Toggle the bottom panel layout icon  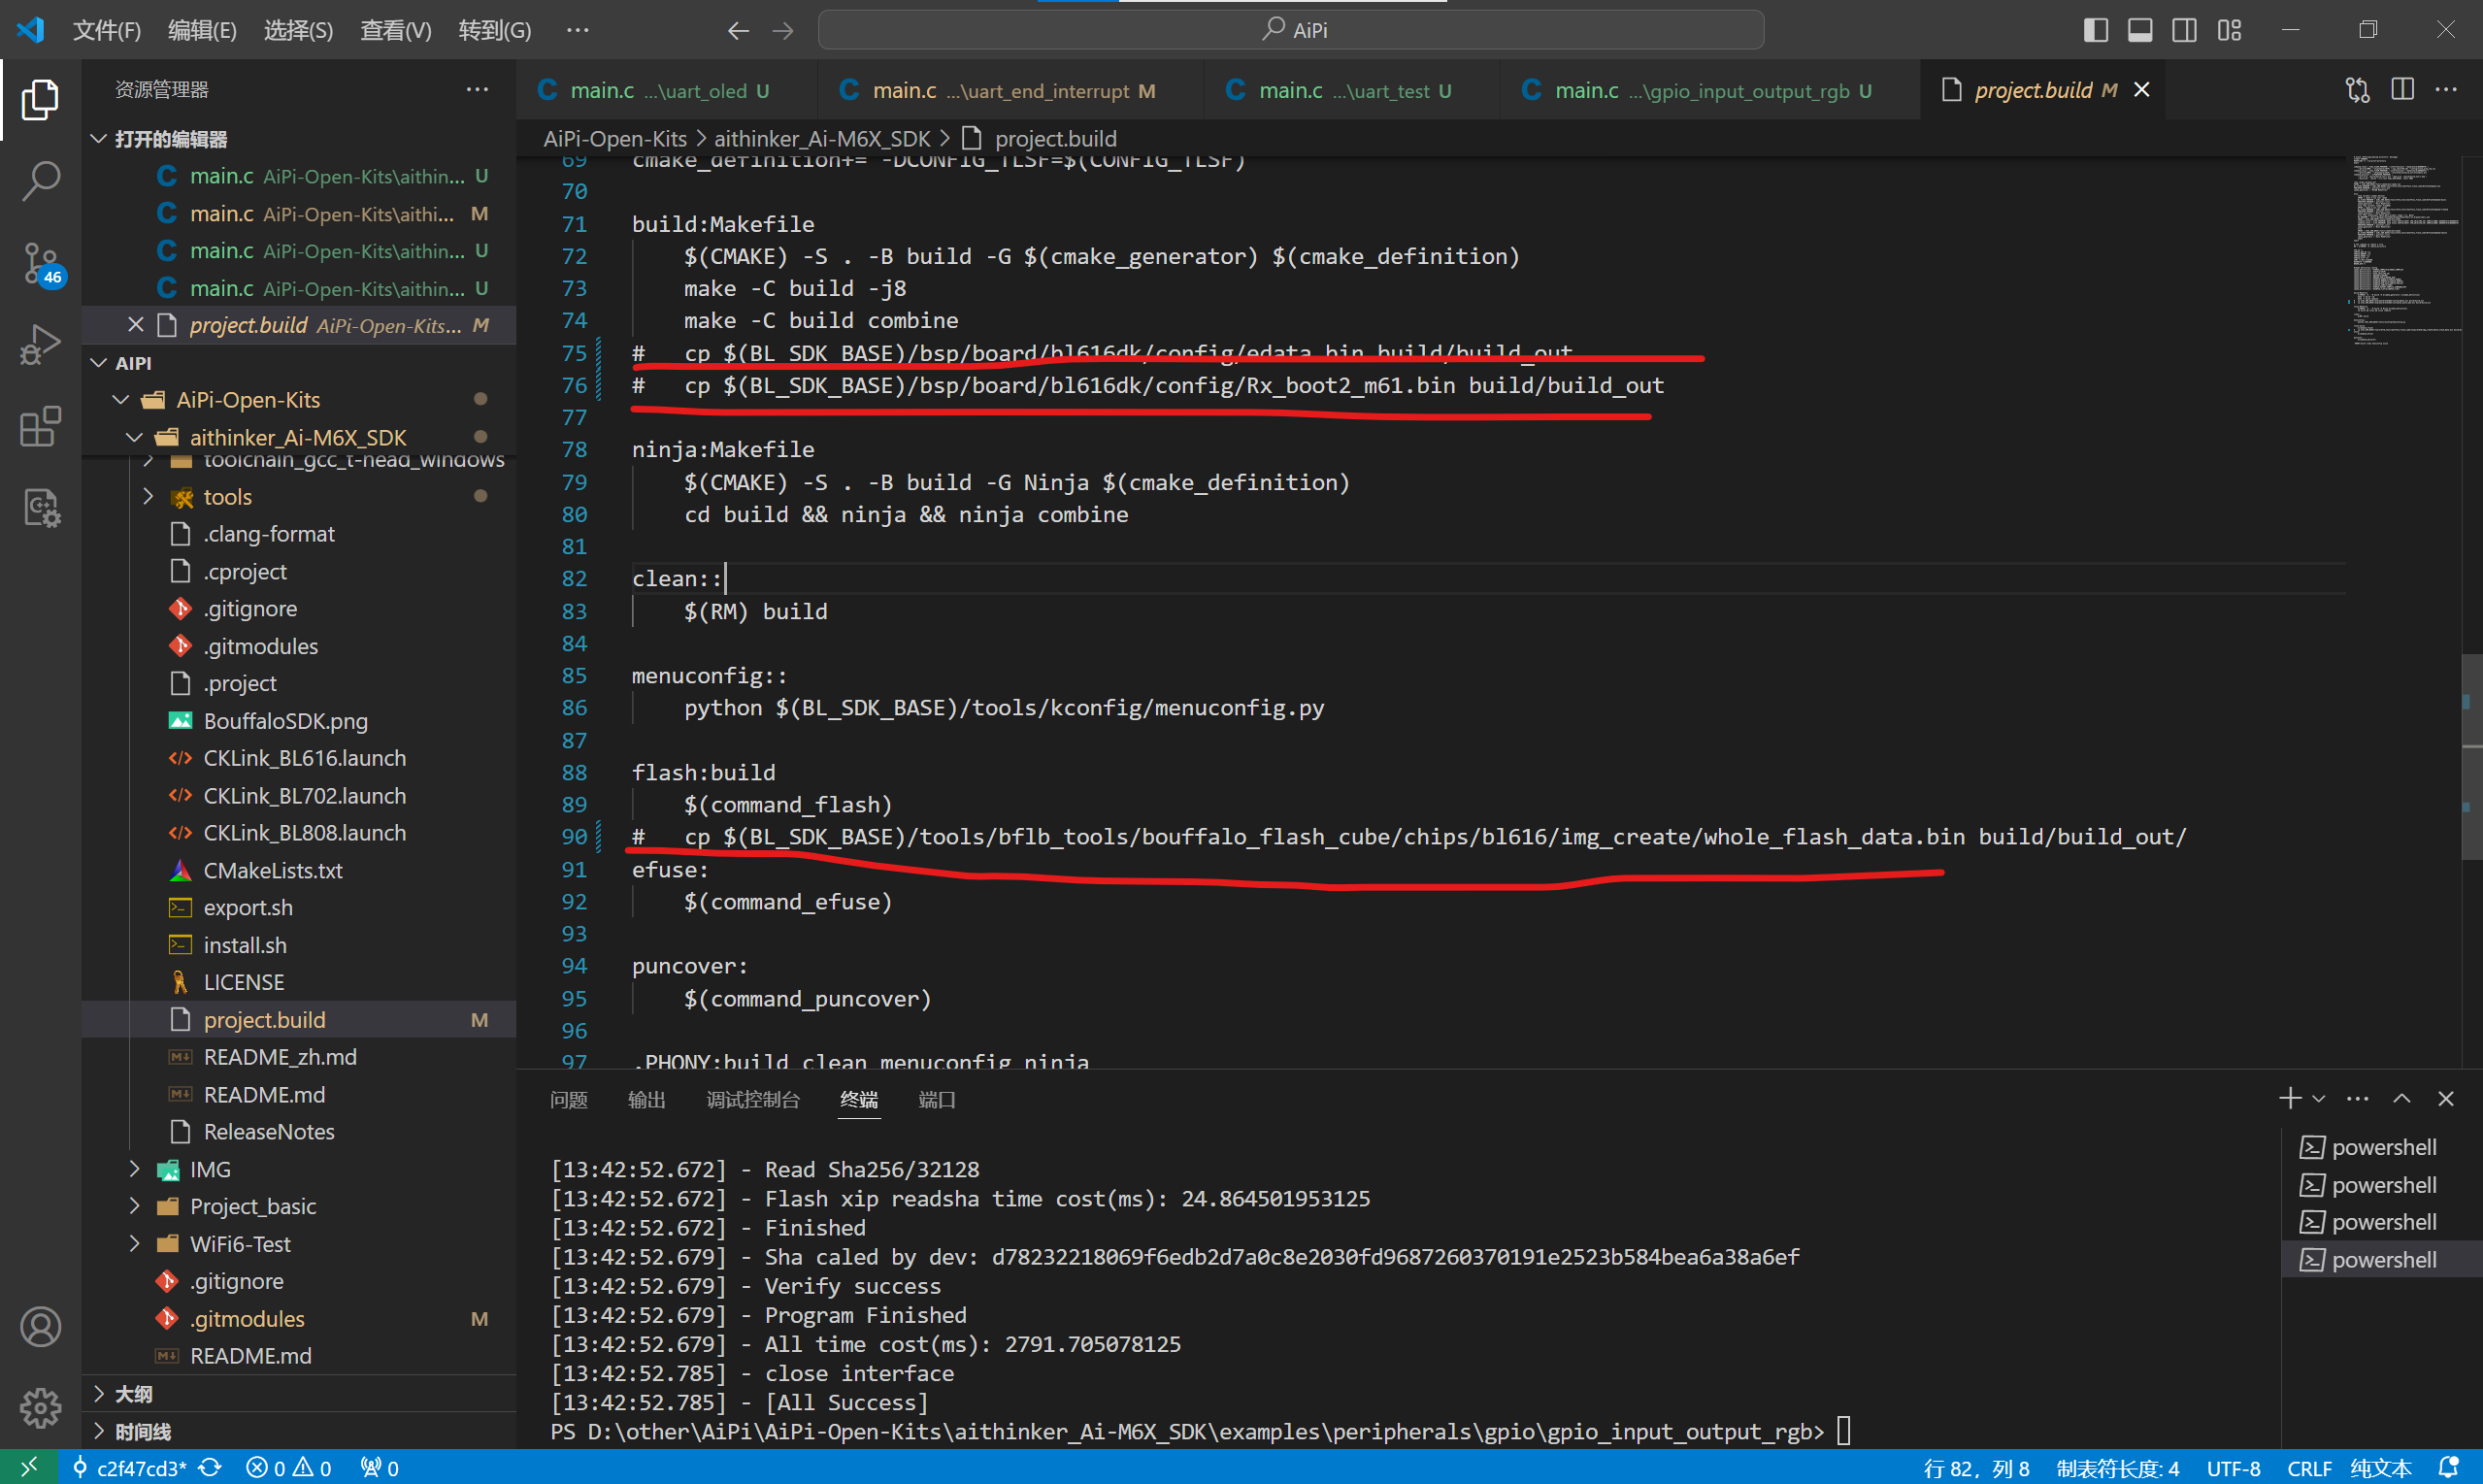[2140, 30]
